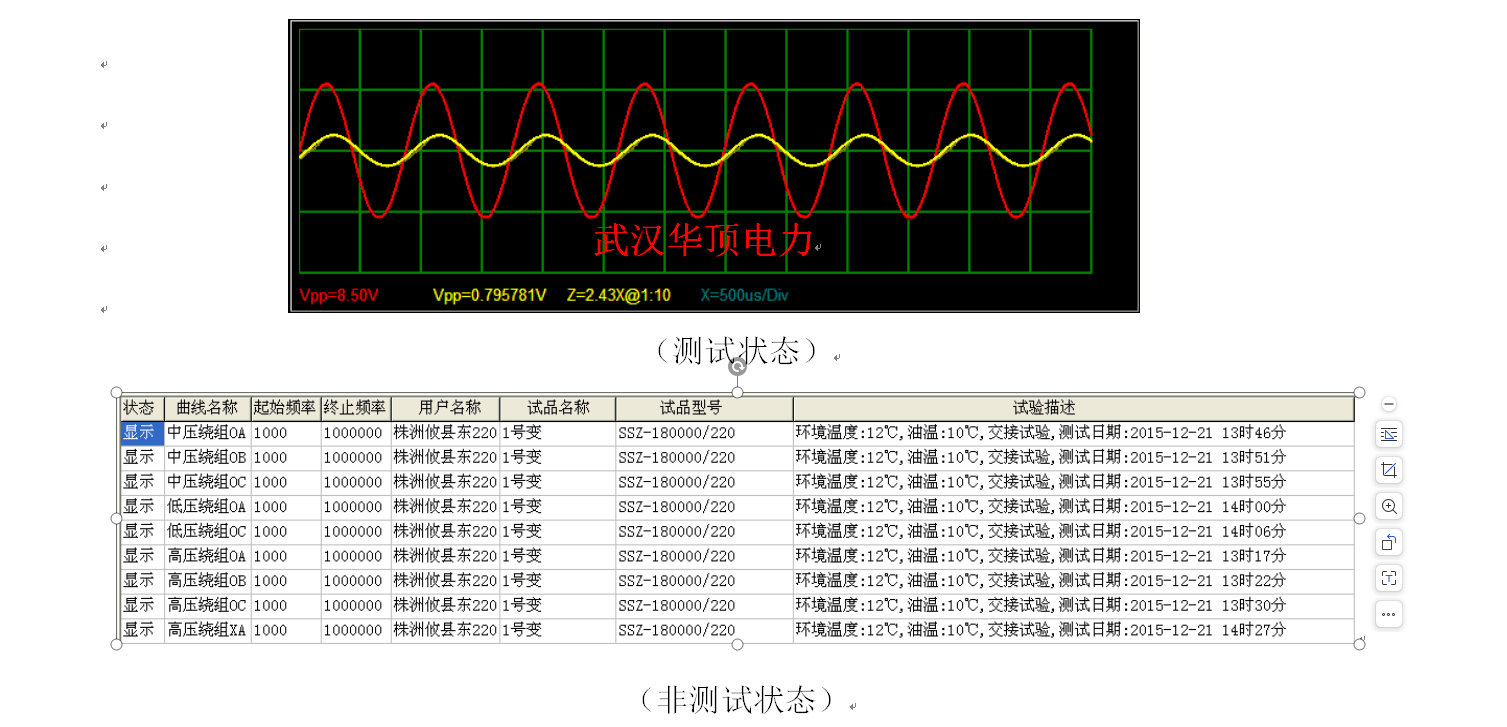Select the 中压绕组OA curve name cell
Screen dimensions: 1507x727
(x=207, y=433)
